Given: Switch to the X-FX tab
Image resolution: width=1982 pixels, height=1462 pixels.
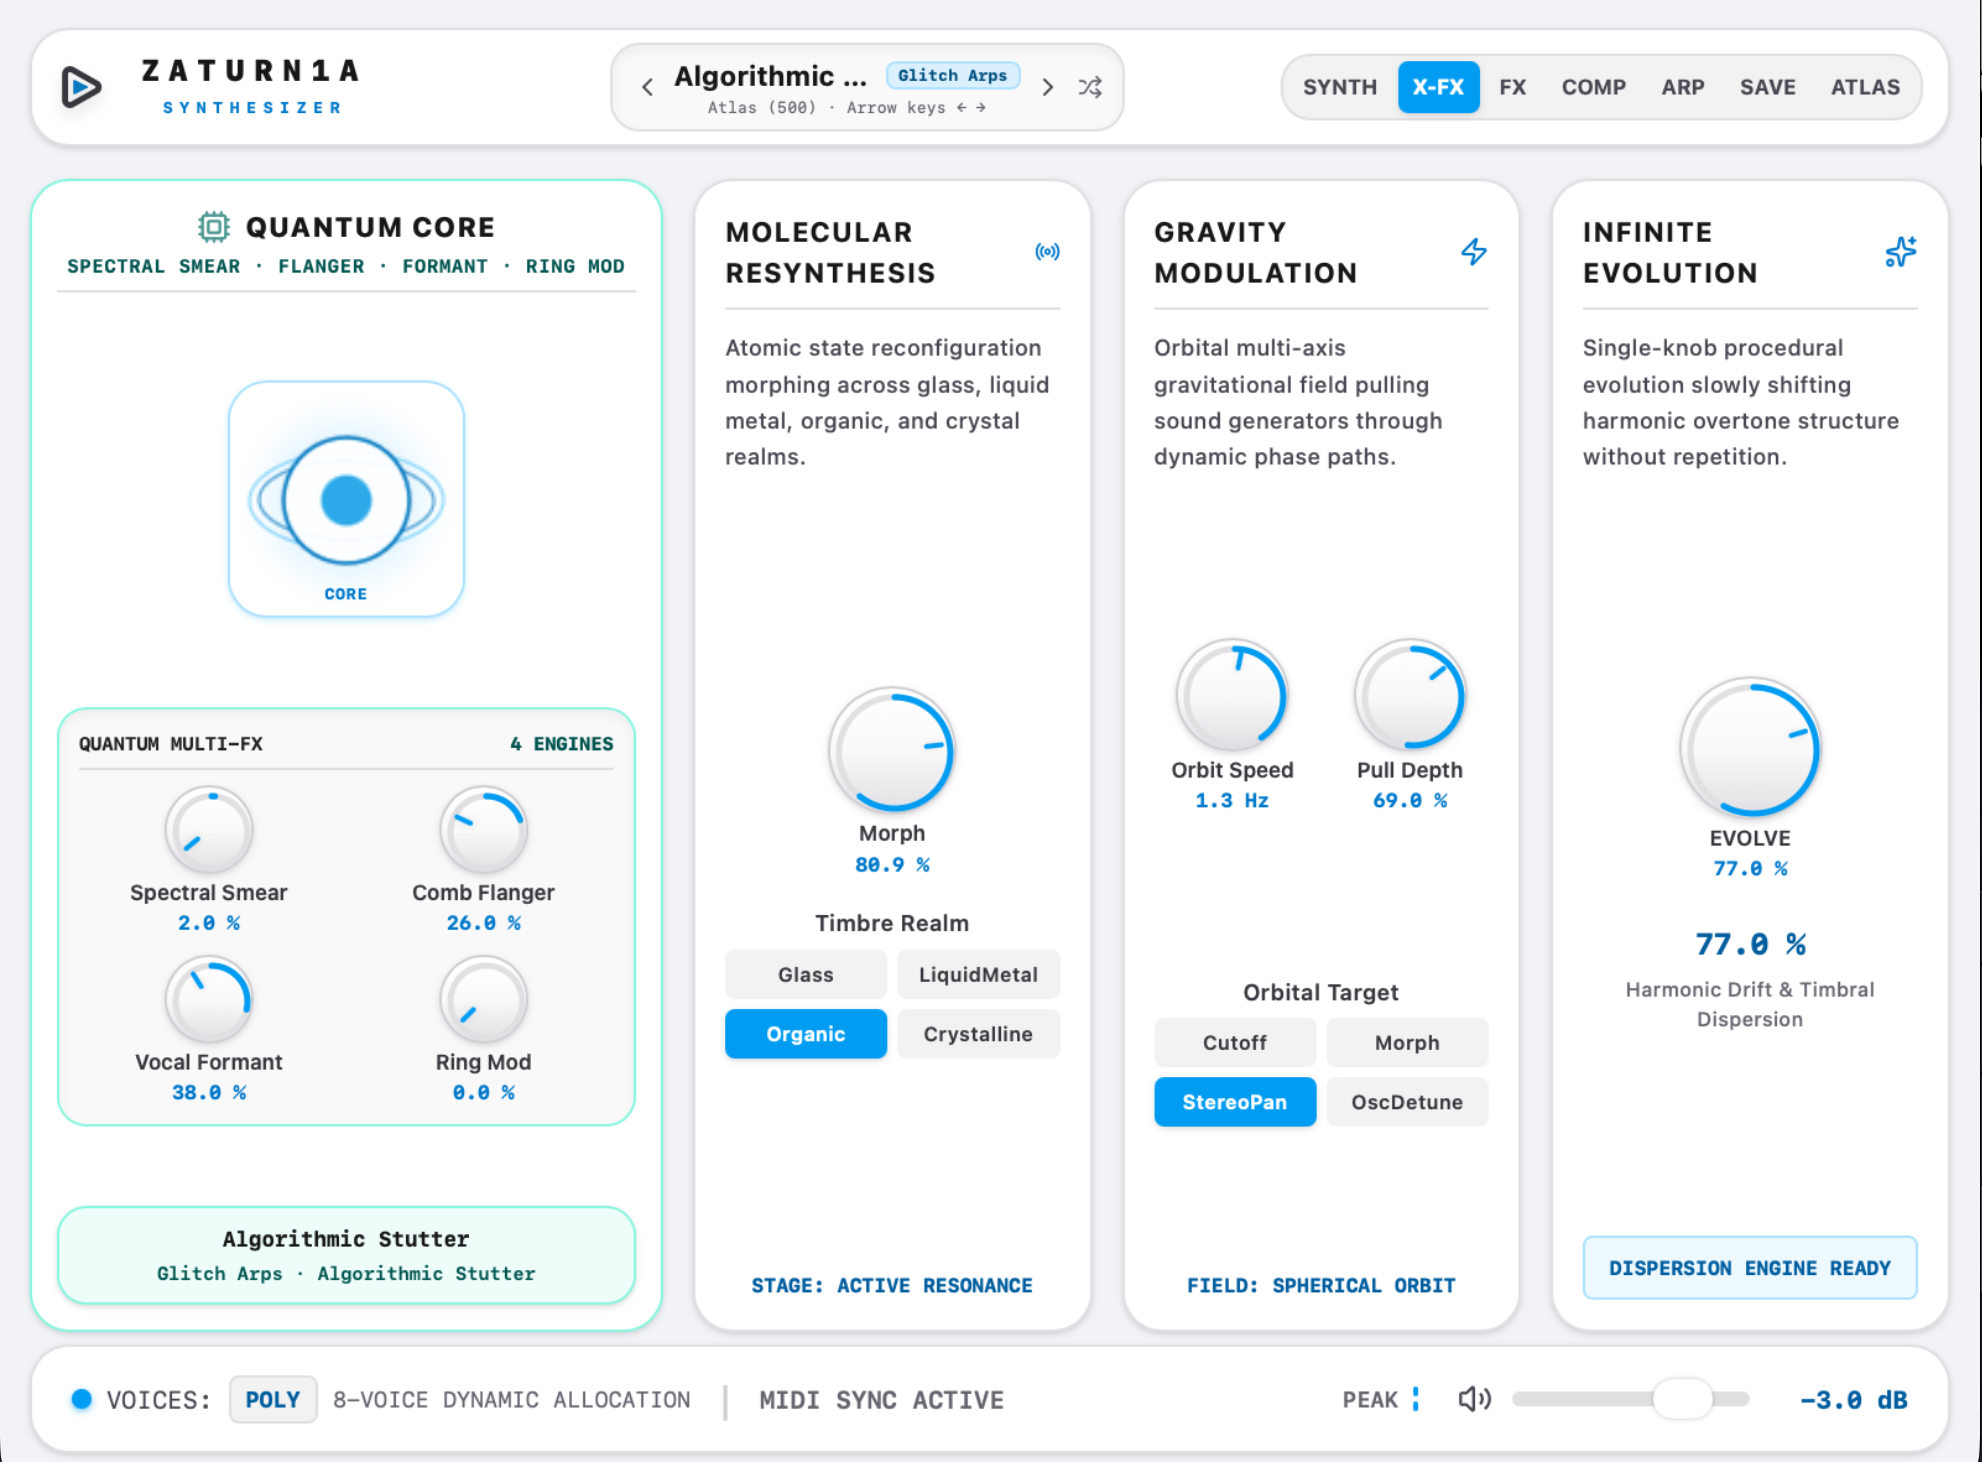Looking at the screenshot, I should pyautogui.click(x=1438, y=87).
